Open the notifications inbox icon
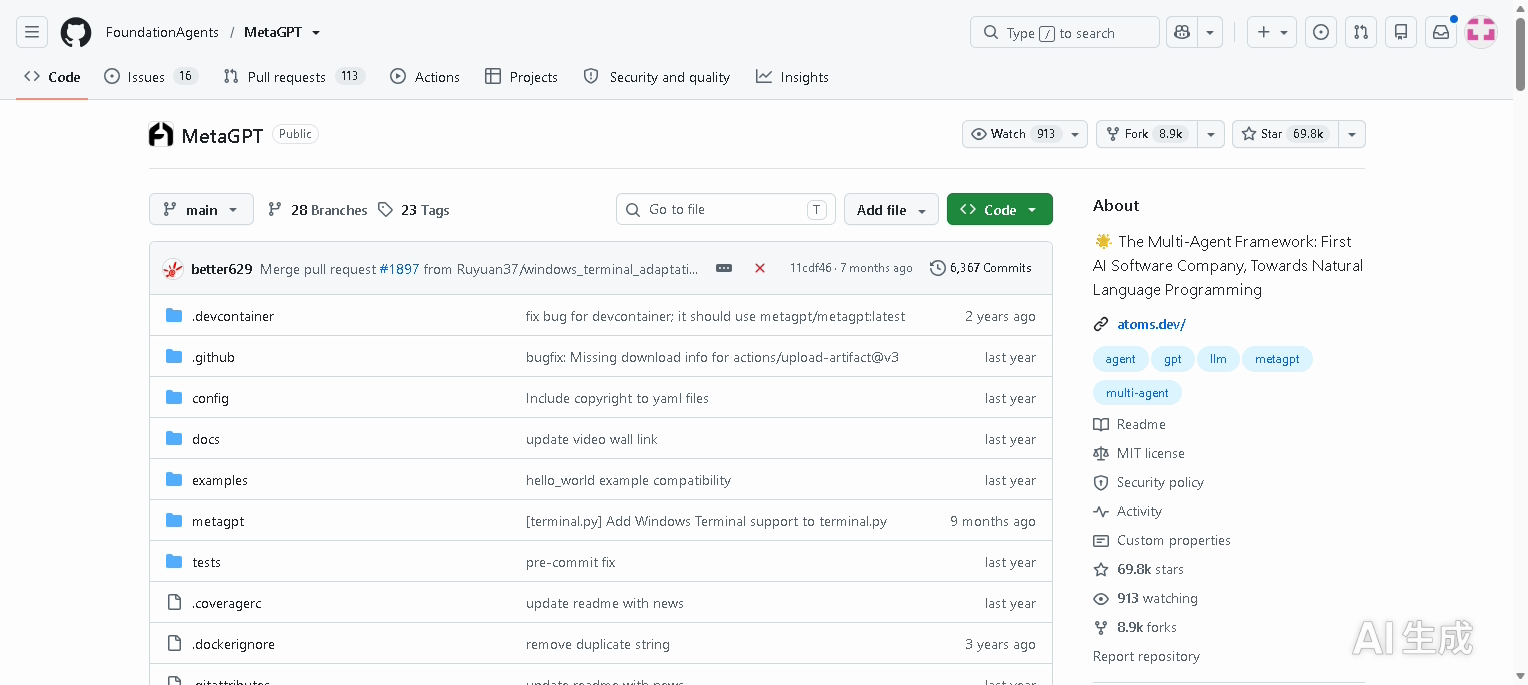This screenshot has height=685, width=1528. (x=1441, y=32)
